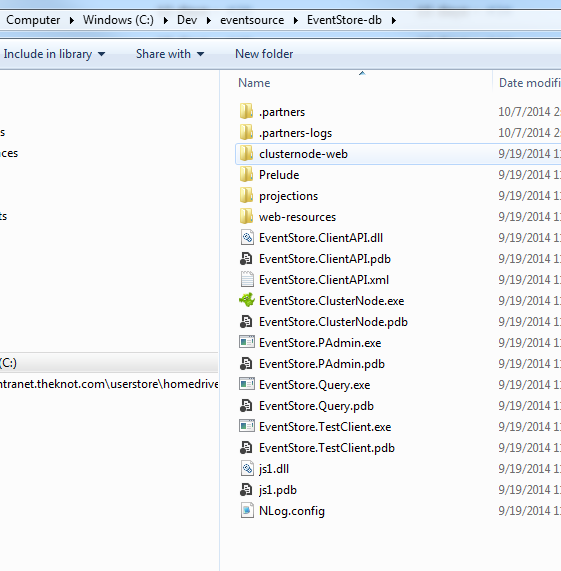Click the EventStore.PAdmin.exe application icon
Screen dimensions: 561x571
pos(247,342)
